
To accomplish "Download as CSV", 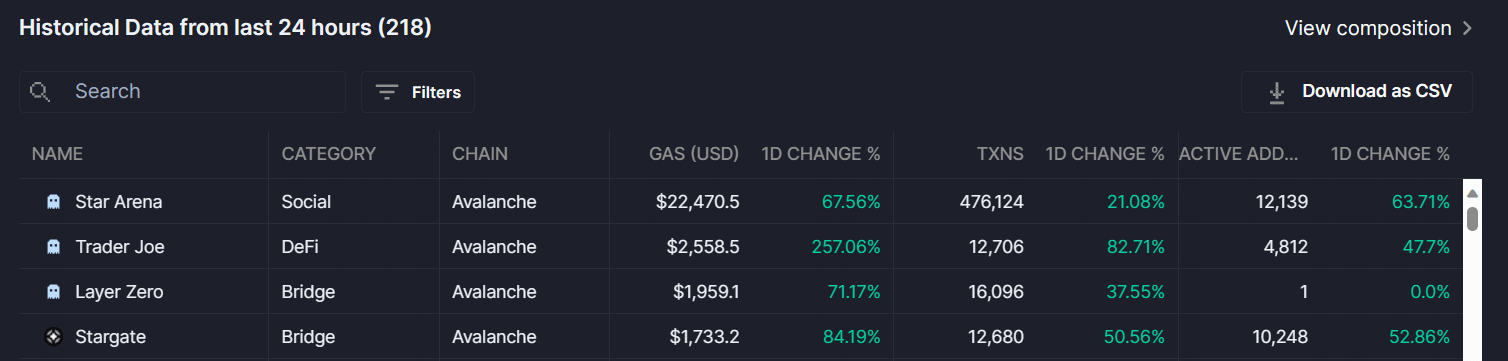I will (1357, 92).
